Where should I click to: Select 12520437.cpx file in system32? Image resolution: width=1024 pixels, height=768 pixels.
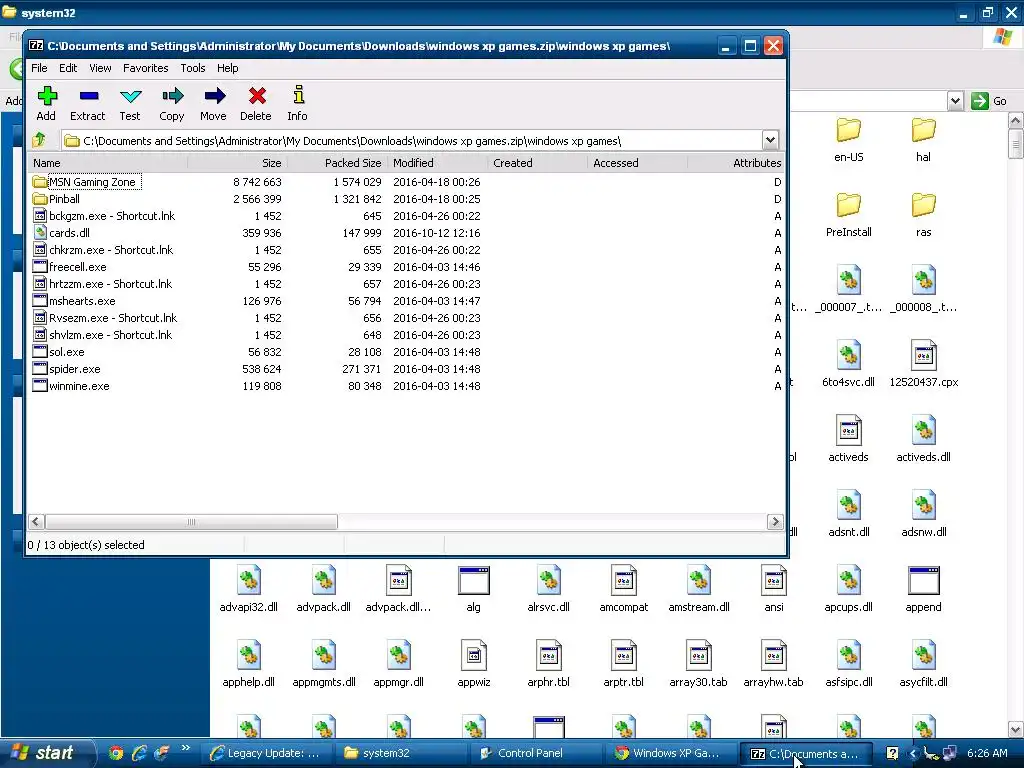923,364
